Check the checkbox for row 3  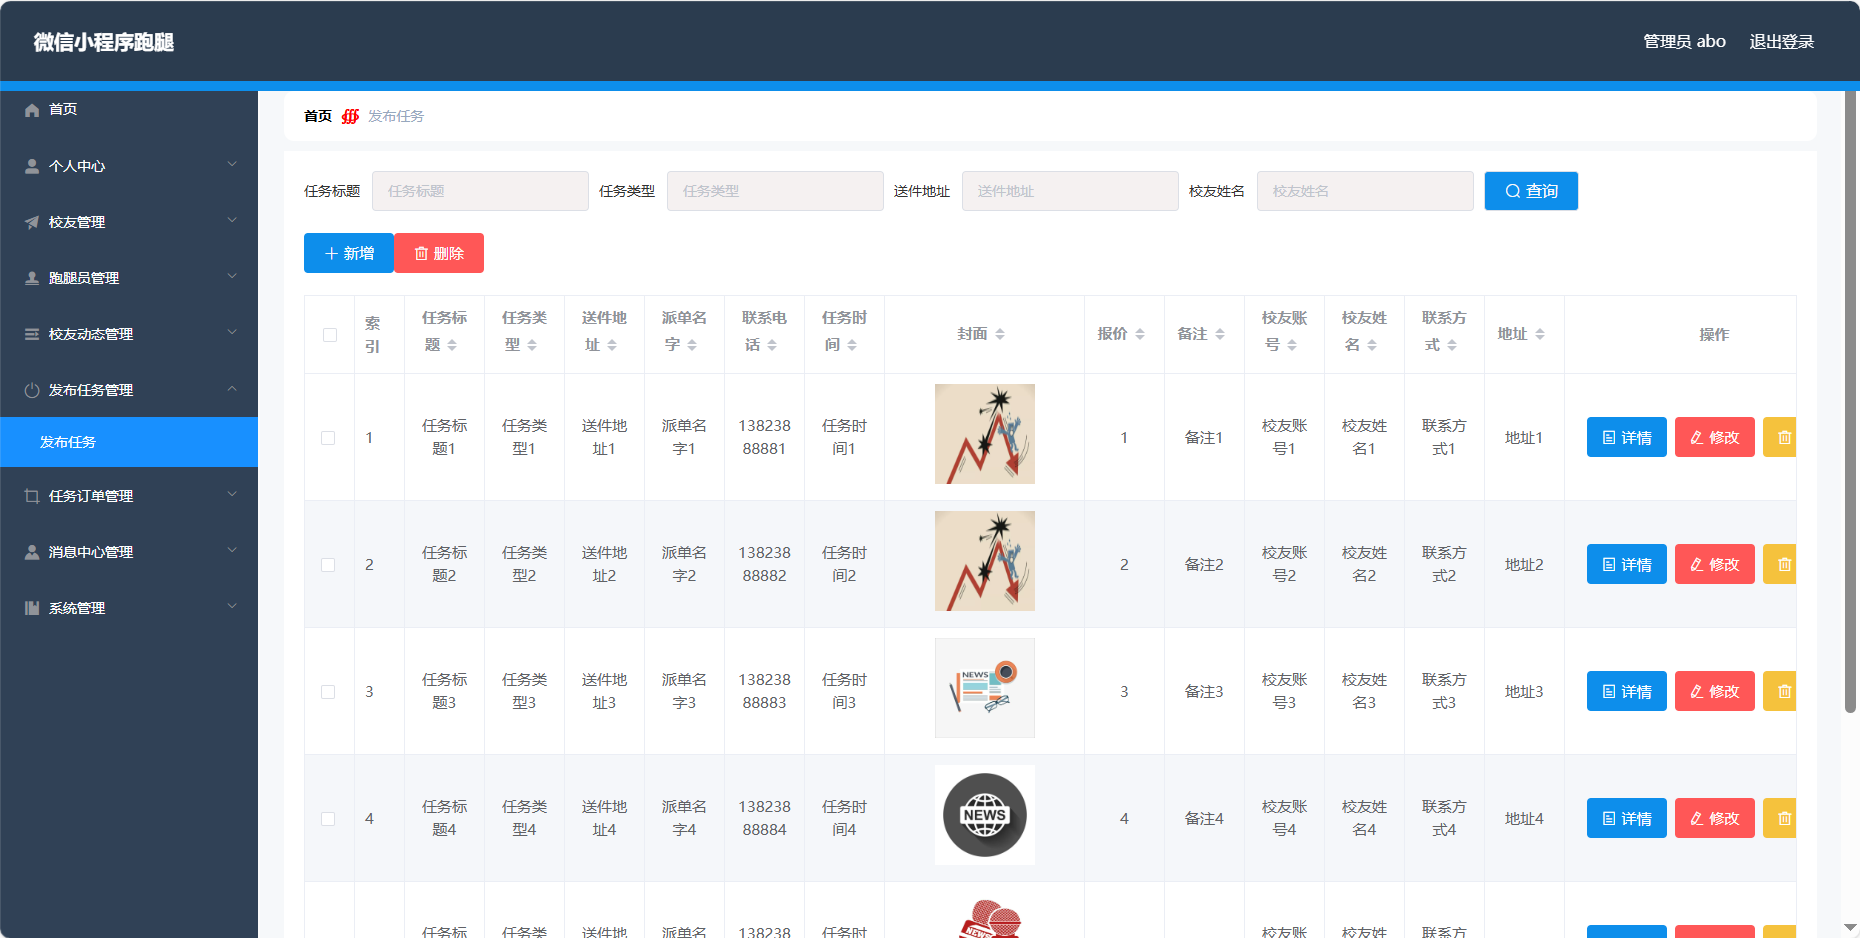click(328, 692)
